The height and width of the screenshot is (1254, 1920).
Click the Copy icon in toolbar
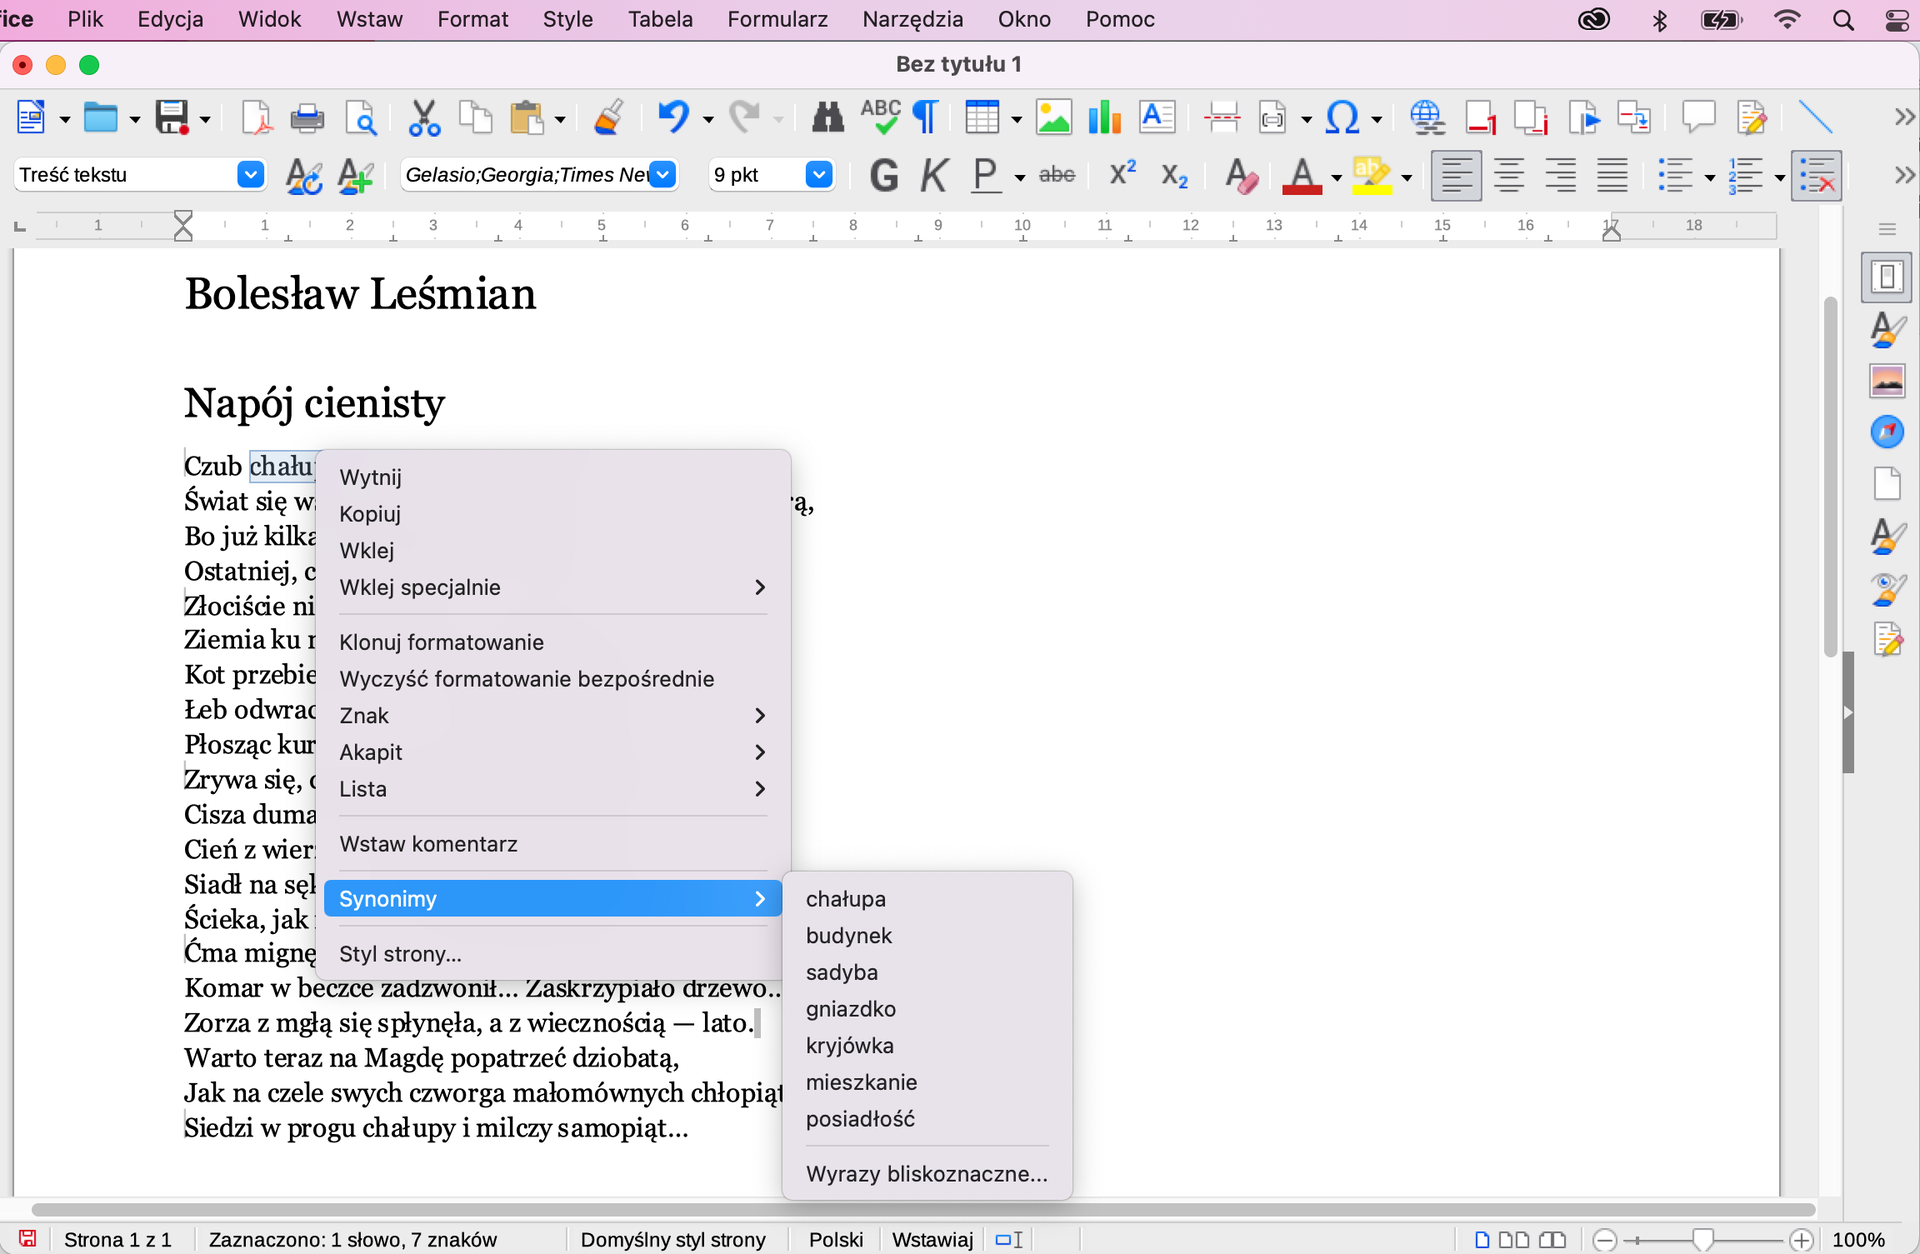coord(475,118)
